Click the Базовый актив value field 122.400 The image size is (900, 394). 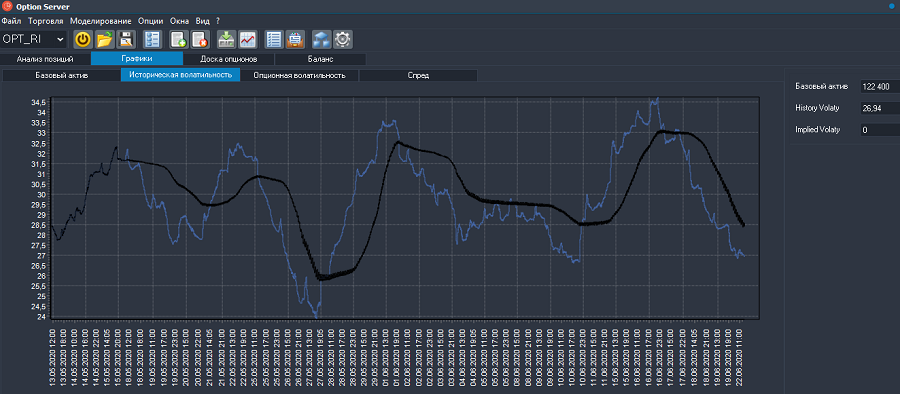point(879,87)
